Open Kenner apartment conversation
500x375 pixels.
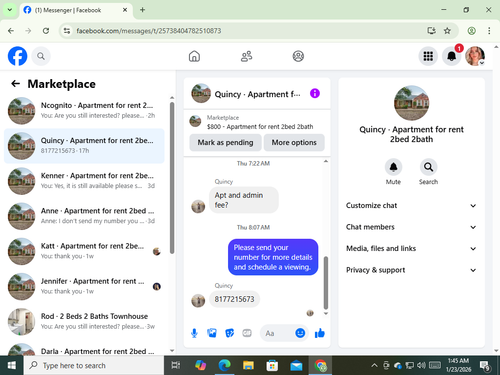[x=84, y=181]
